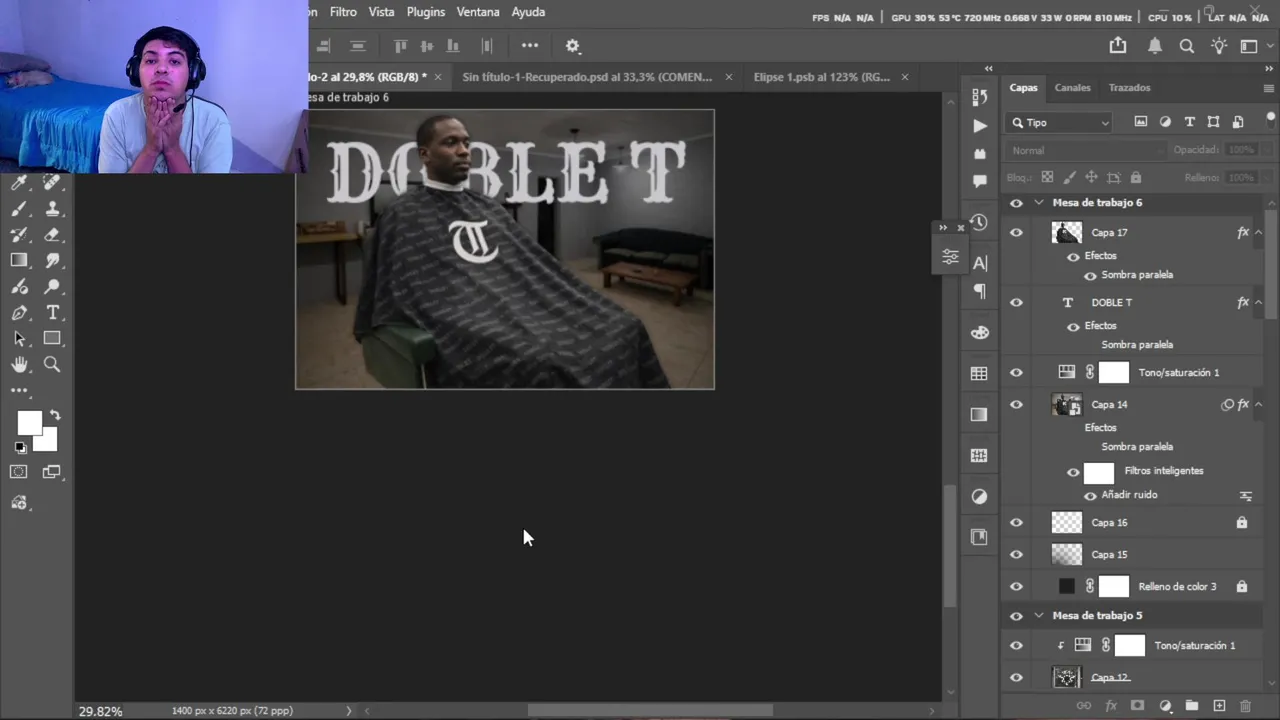Hide the Capa 17 layer
The image size is (1280, 720).
click(1016, 233)
